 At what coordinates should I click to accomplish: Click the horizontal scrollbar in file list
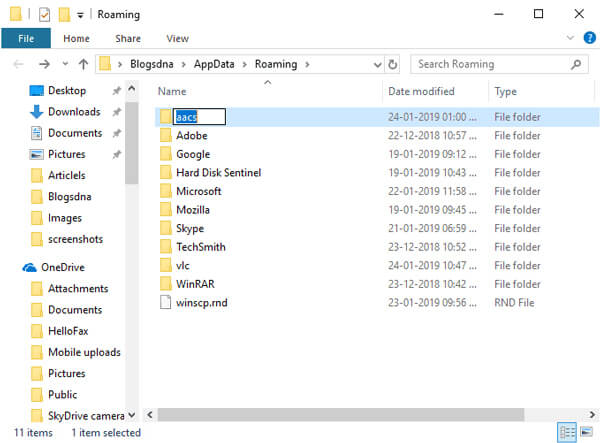coord(350,413)
